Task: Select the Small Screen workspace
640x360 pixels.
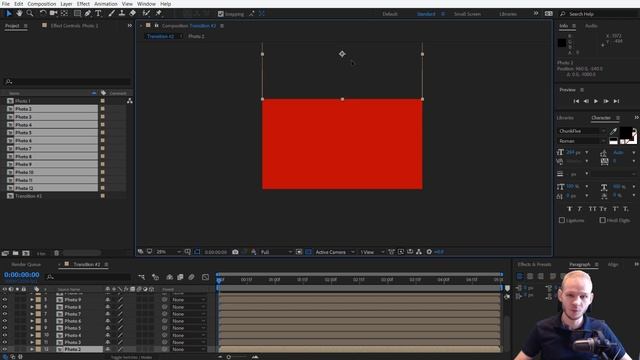Action: (467, 14)
